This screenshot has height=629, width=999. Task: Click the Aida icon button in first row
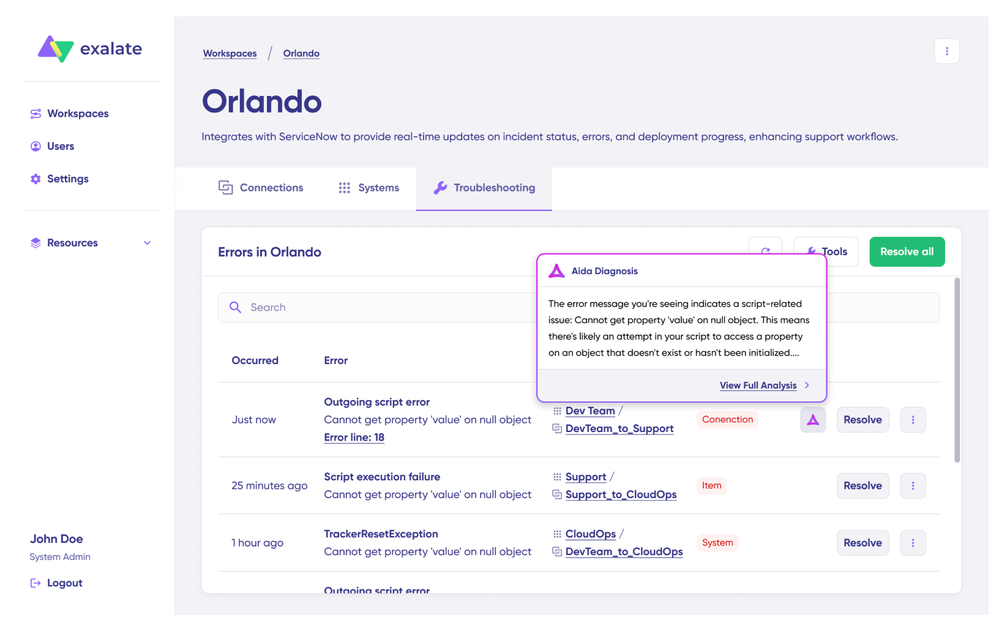pos(813,420)
